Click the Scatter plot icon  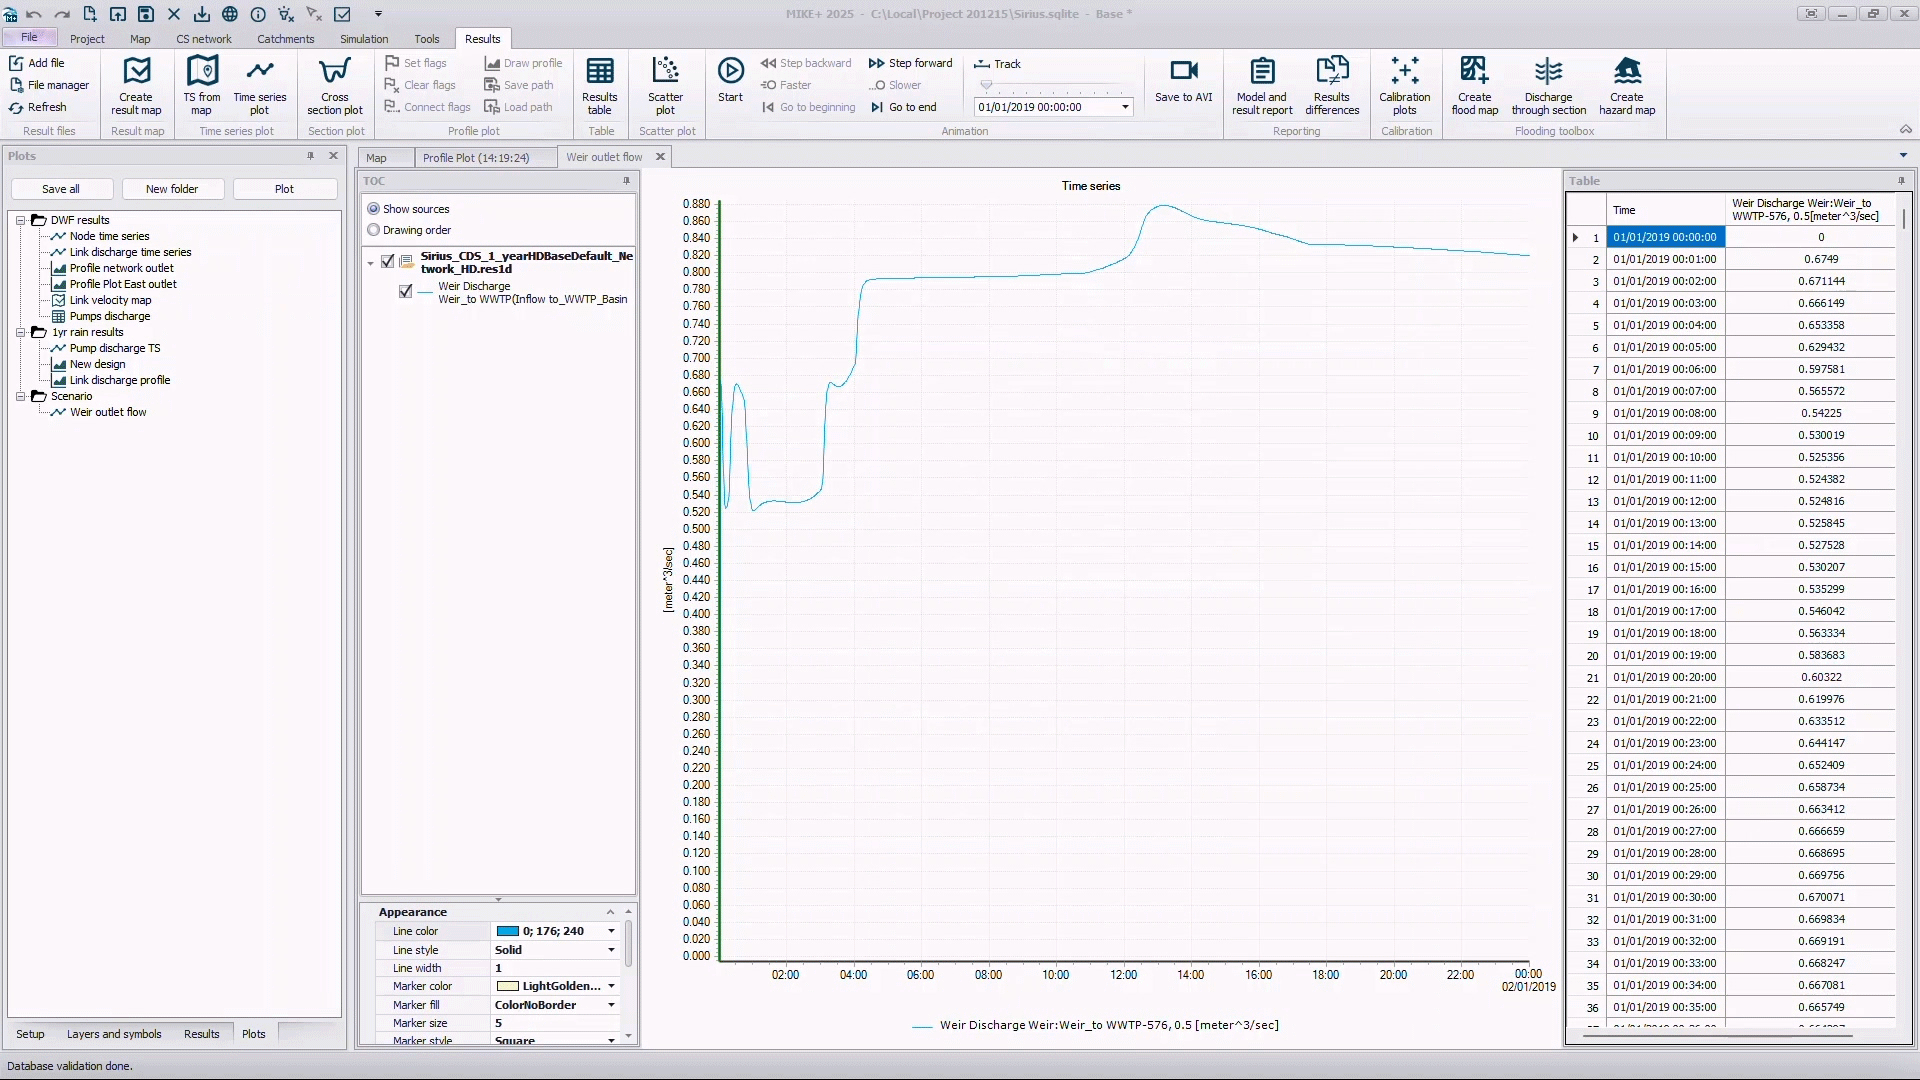(x=665, y=72)
